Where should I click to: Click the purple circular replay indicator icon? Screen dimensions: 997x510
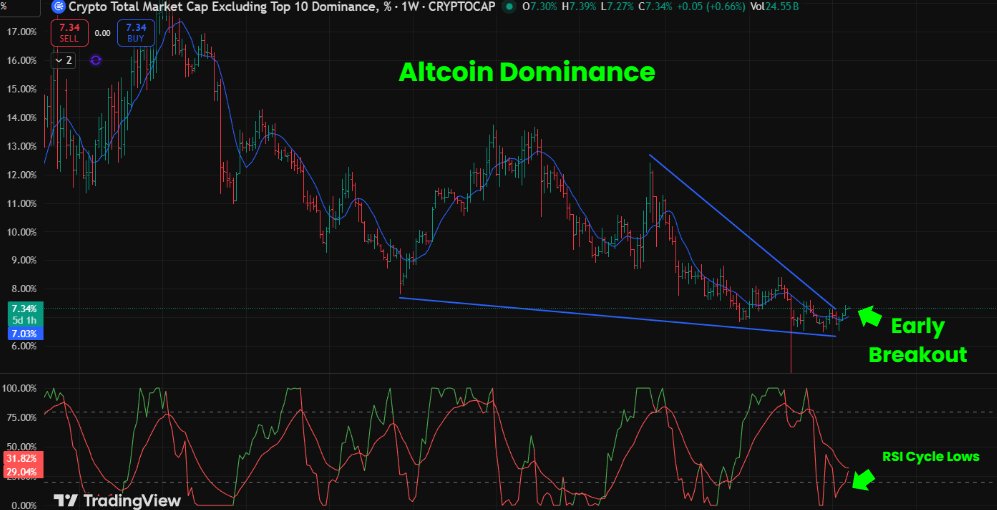[x=95, y=60]
